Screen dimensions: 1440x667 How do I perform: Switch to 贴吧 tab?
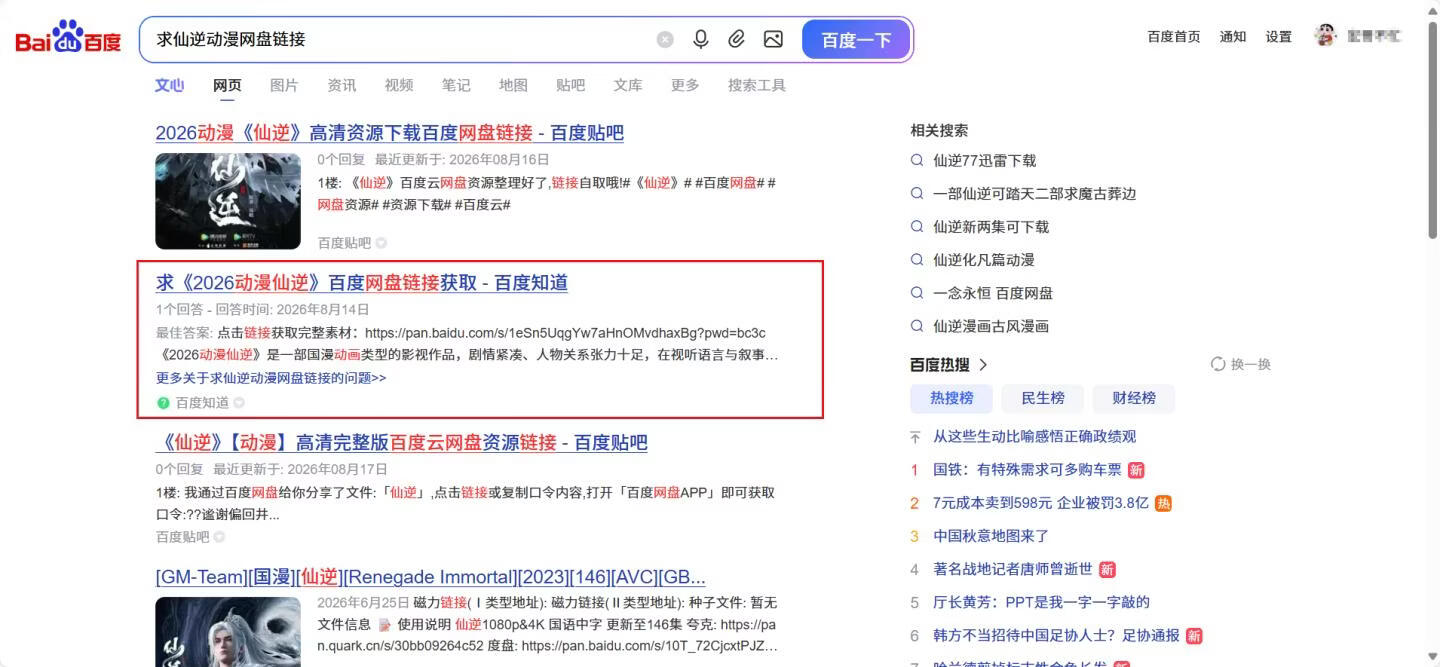571,85
